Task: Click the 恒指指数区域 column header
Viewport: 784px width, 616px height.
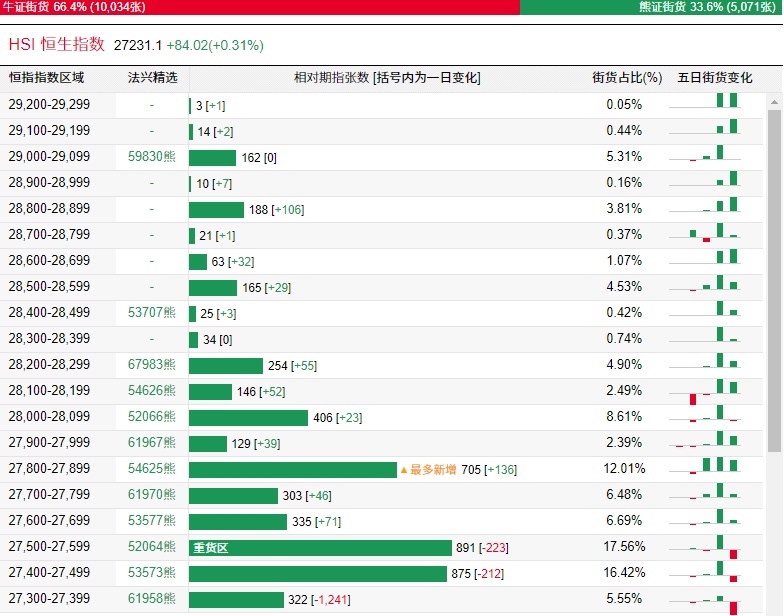Action: pyautogui.click(x=46, y=78)
